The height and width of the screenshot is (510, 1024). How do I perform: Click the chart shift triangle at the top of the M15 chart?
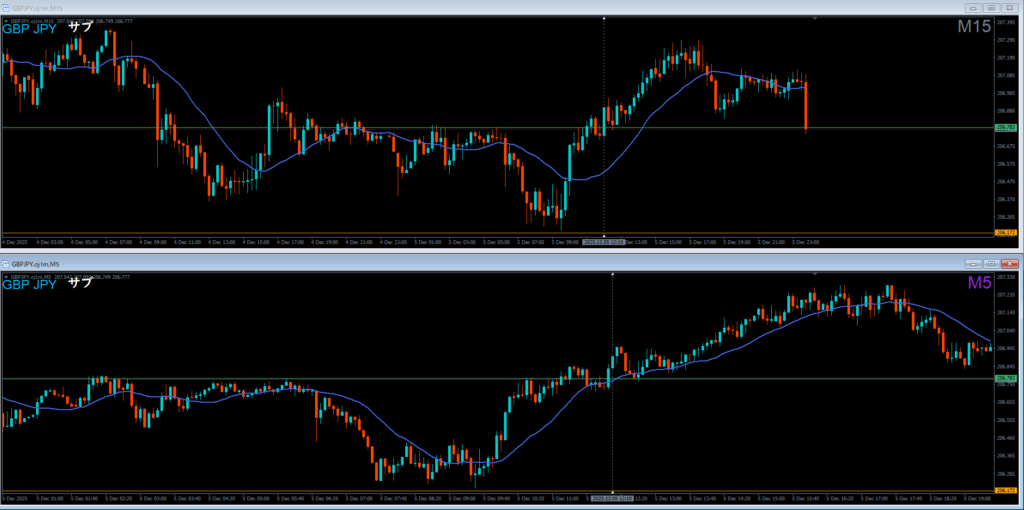814,18
